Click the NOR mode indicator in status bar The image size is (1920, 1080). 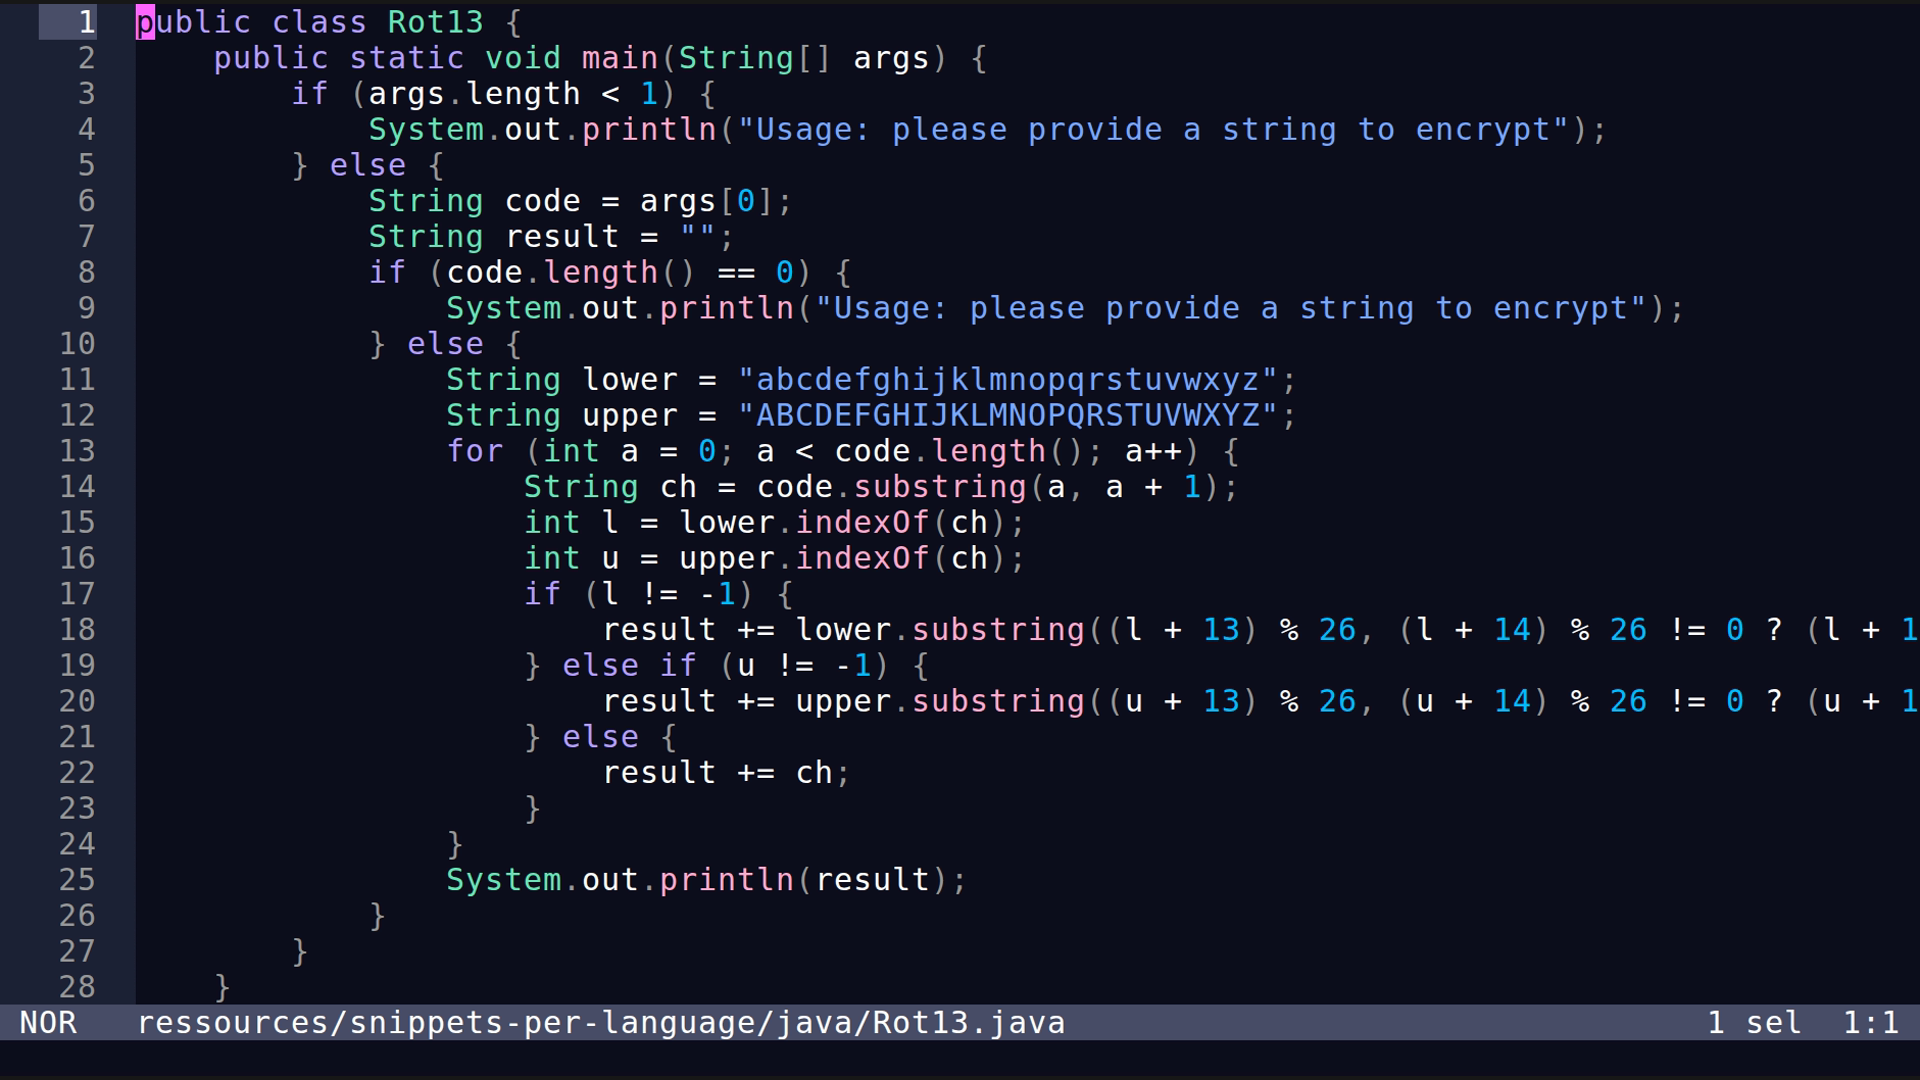coord(50,1023)
